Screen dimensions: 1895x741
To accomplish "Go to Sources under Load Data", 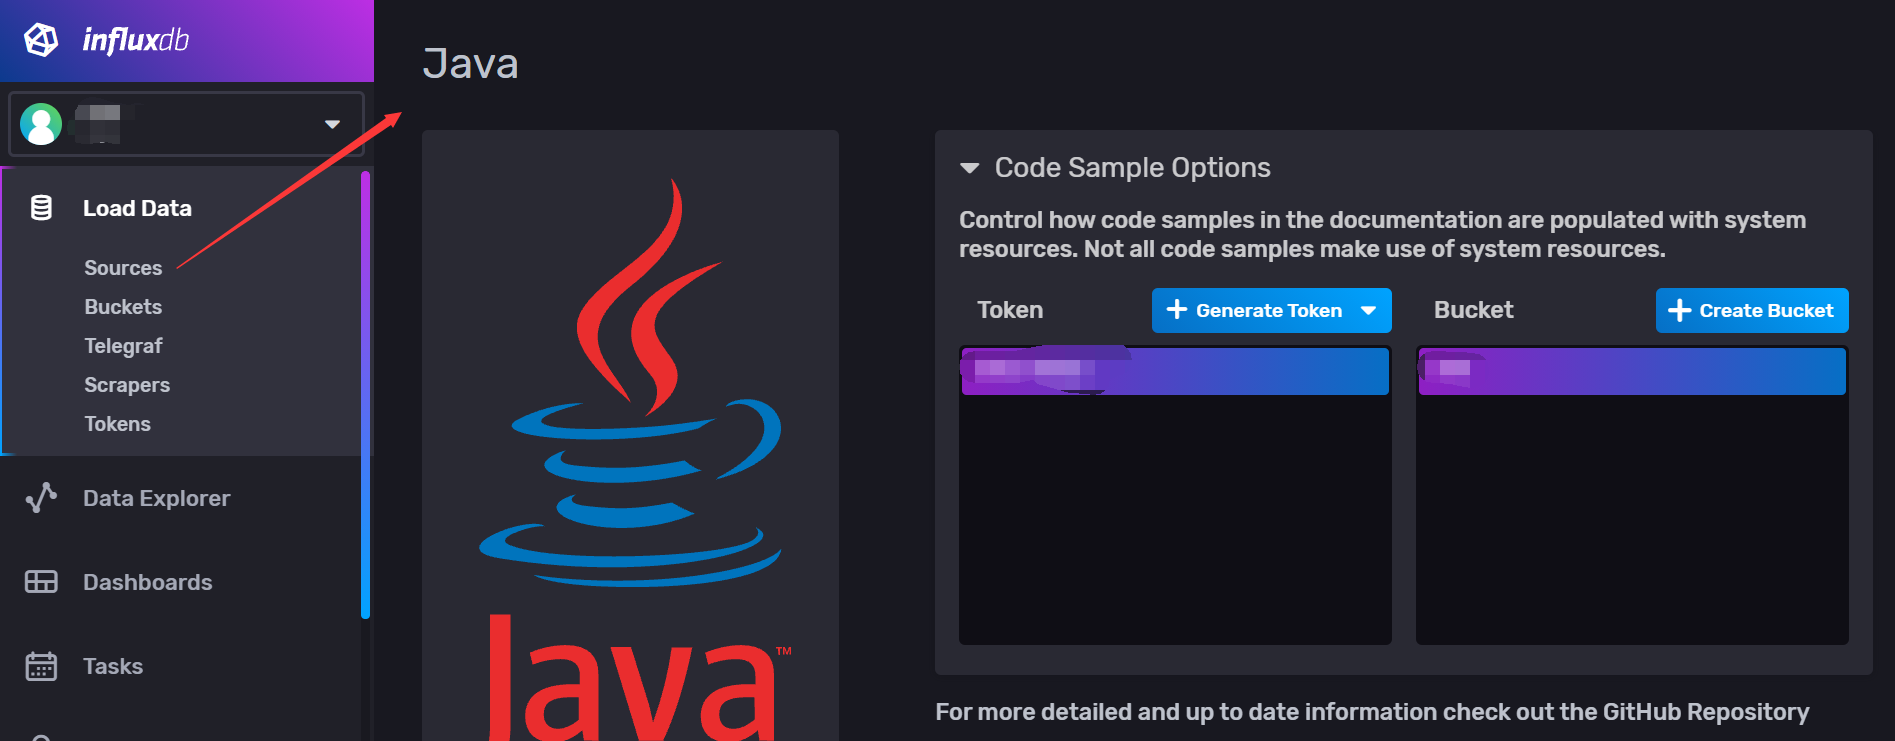I will pos(123,268).
